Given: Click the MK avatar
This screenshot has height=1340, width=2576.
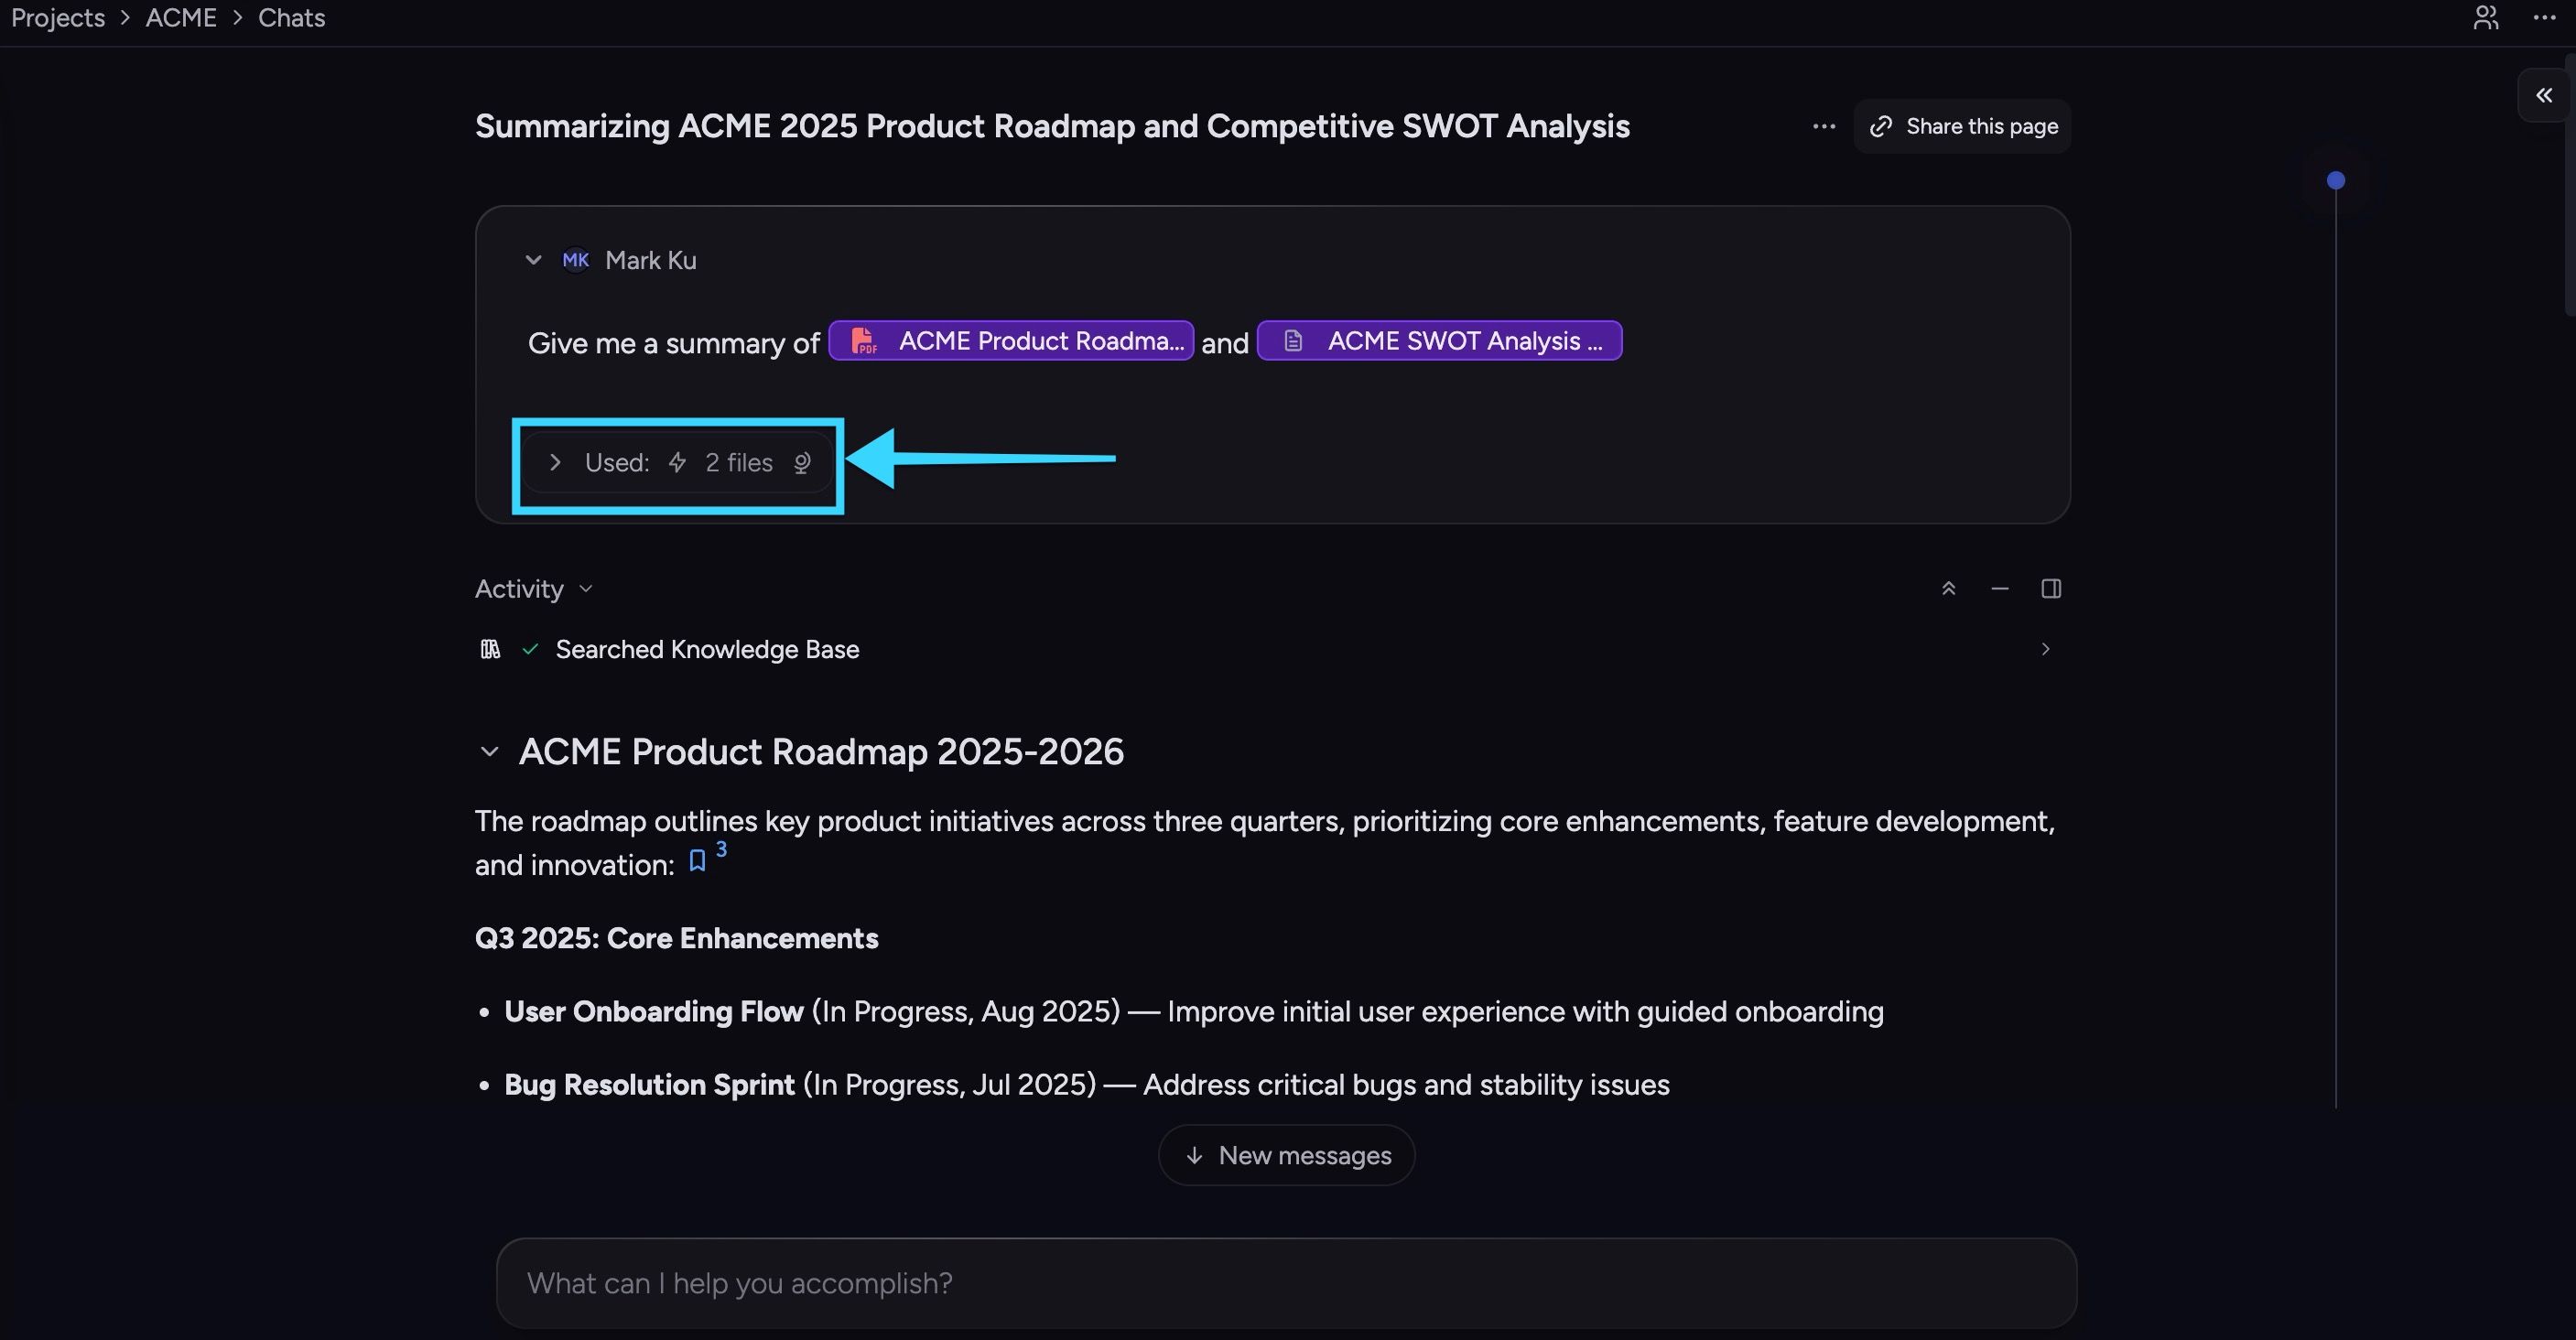Looking at the screenshot, I should [575, 260].
